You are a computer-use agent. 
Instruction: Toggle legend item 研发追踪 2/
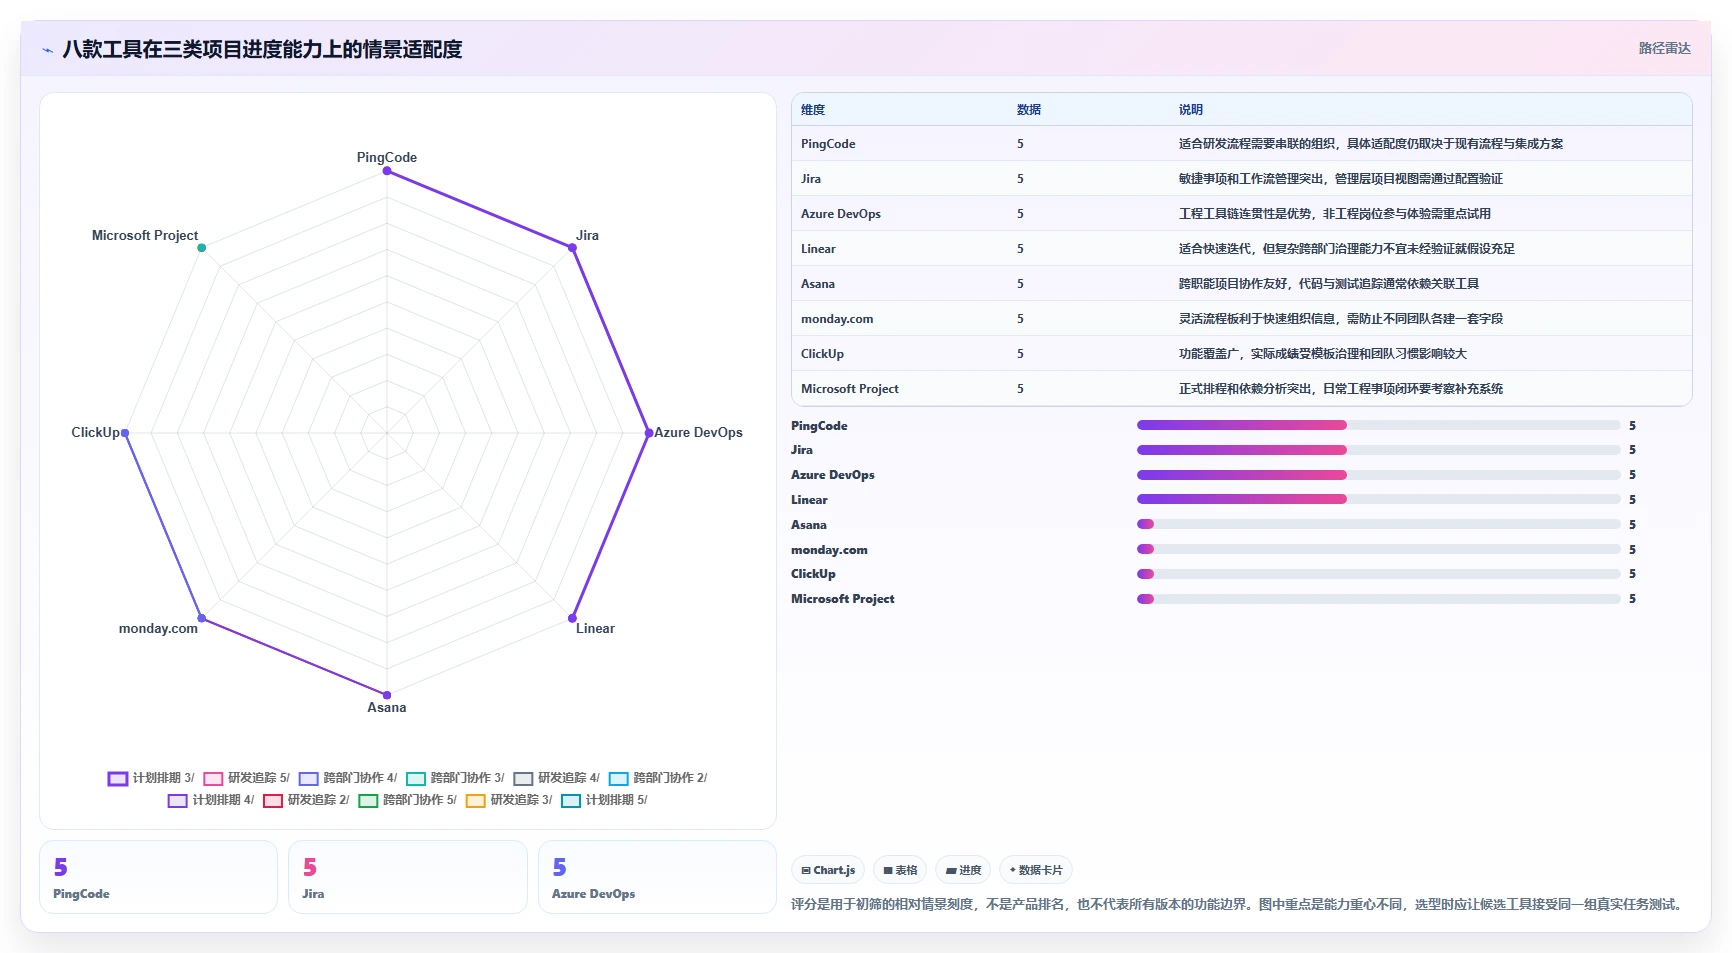click(x=306, y=800)
